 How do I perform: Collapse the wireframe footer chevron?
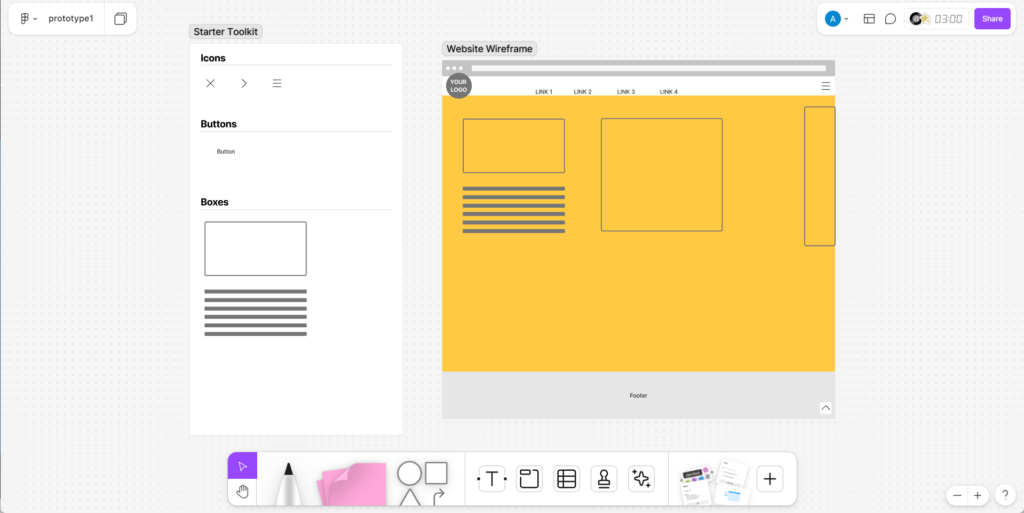click(826, 408)
